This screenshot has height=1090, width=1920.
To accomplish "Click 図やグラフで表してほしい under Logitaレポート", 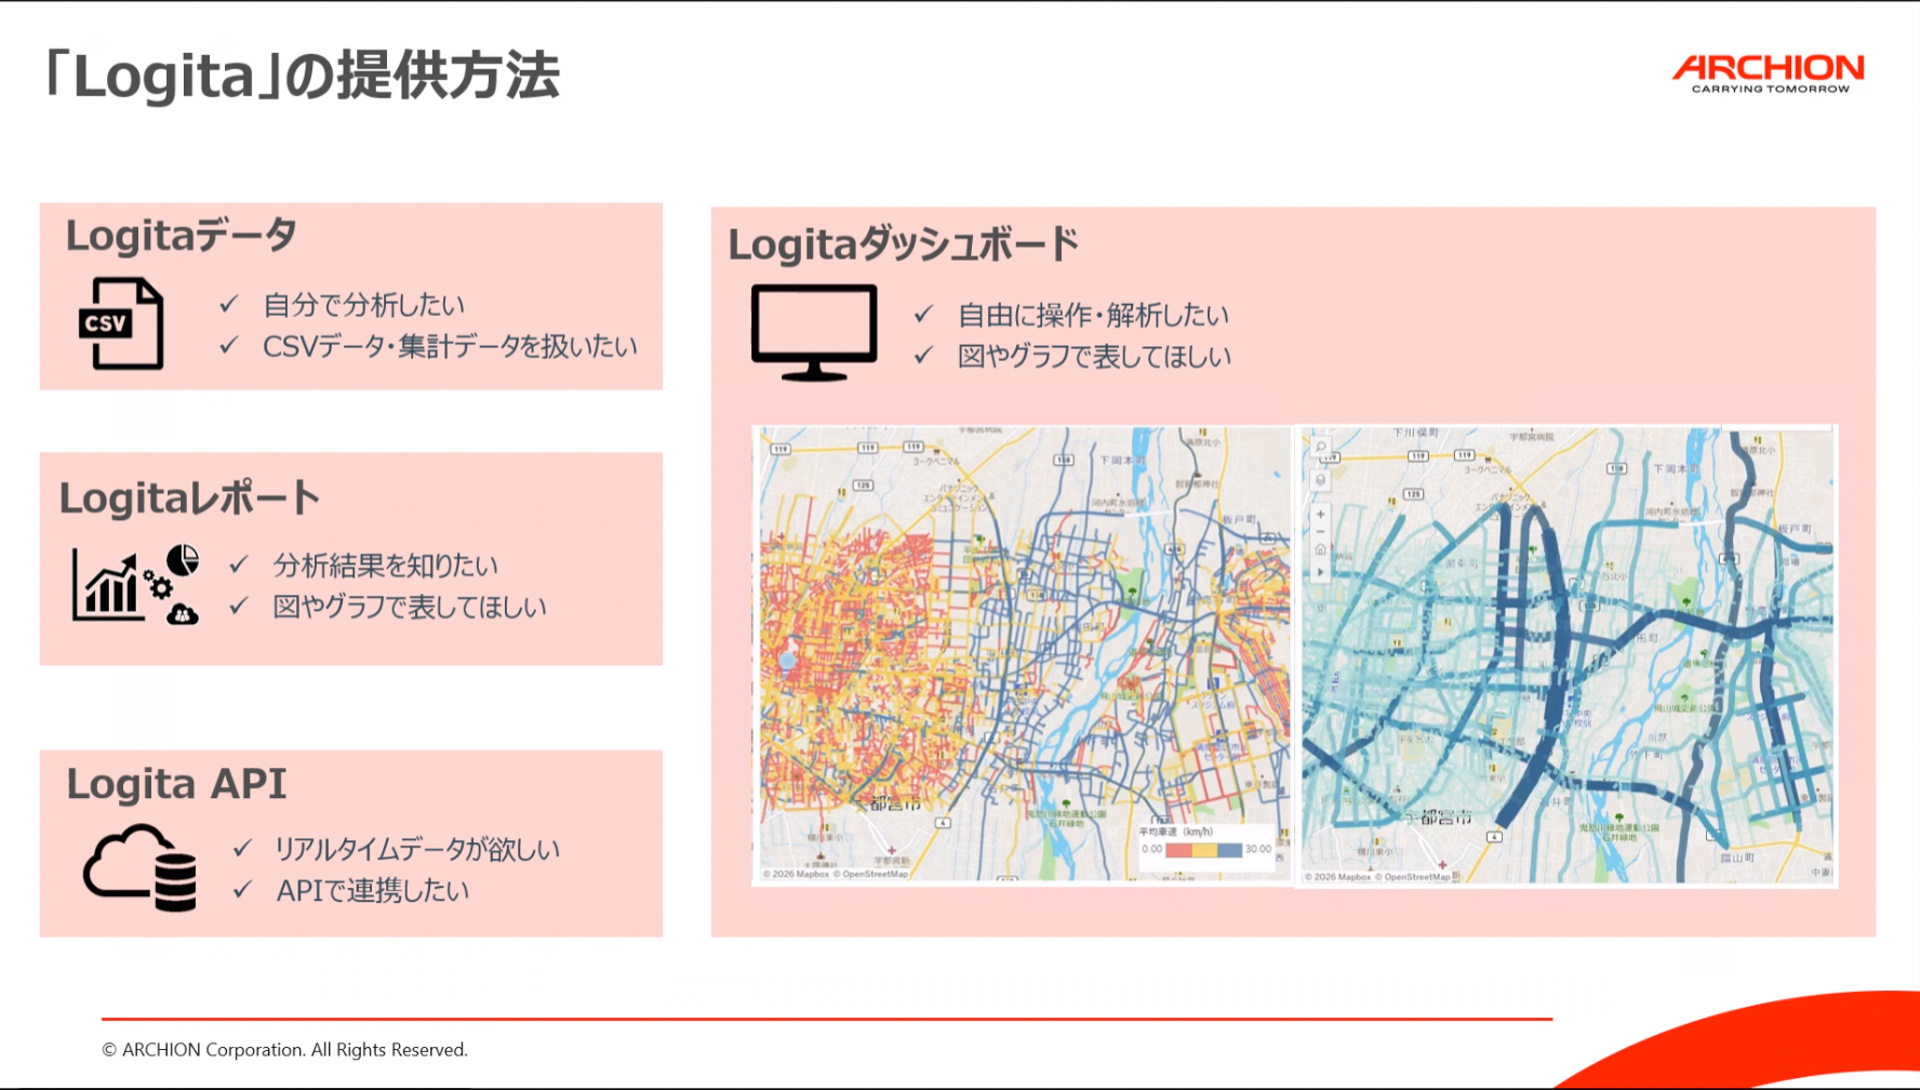I will coord(410,607).
